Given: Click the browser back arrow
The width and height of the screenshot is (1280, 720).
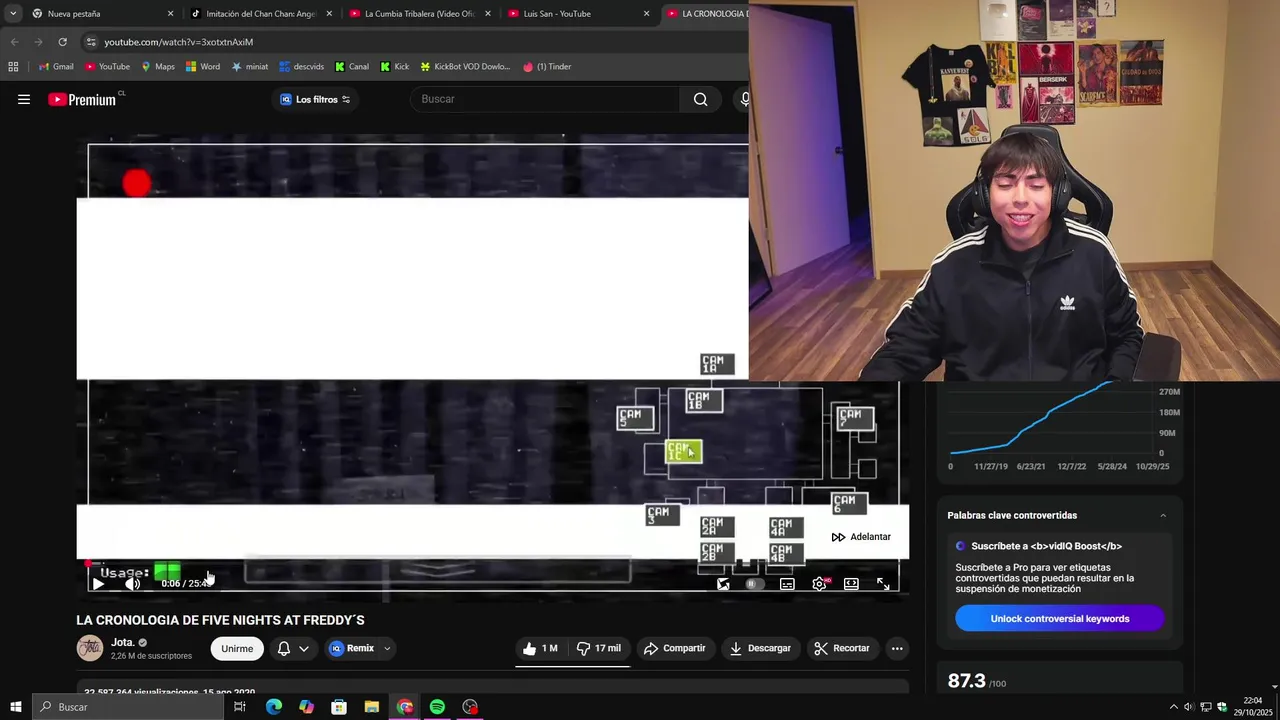Looking at the screenshot, I should pos(14,42).
